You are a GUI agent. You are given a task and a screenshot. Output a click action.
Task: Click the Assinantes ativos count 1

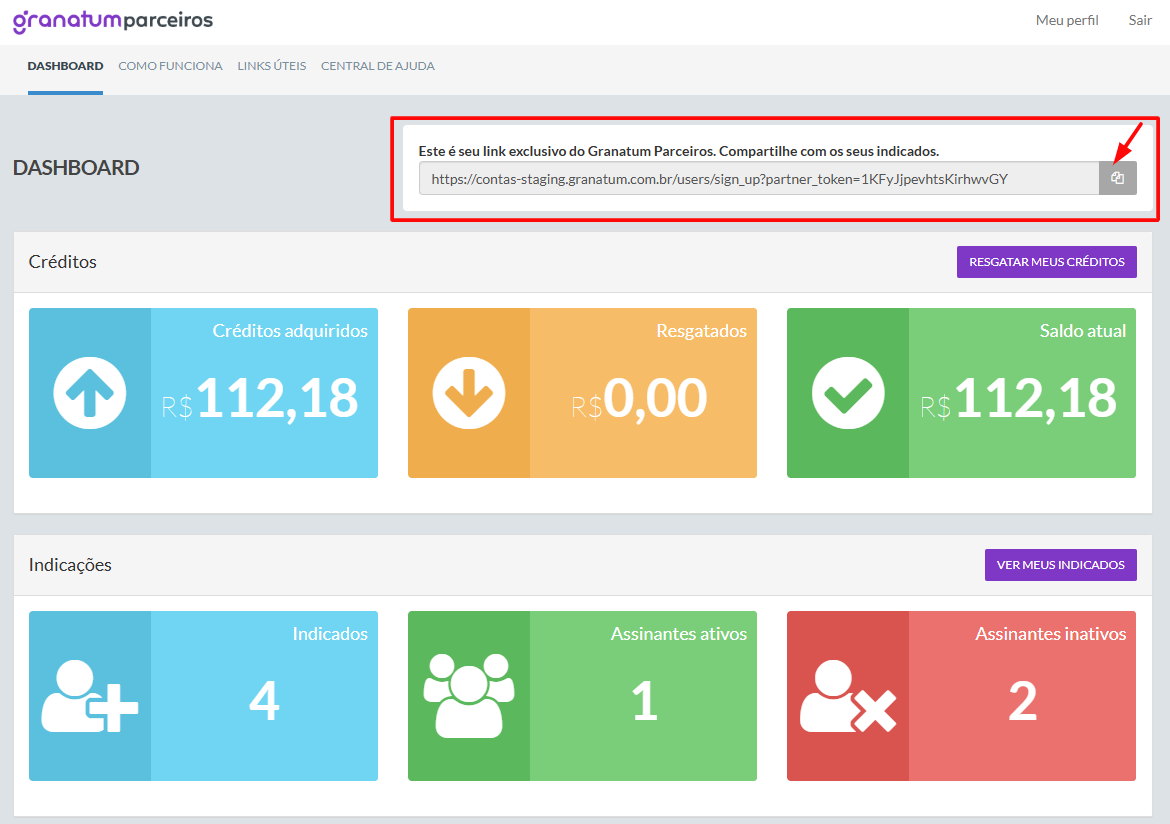pyautogui.click(x=645, y=701)
